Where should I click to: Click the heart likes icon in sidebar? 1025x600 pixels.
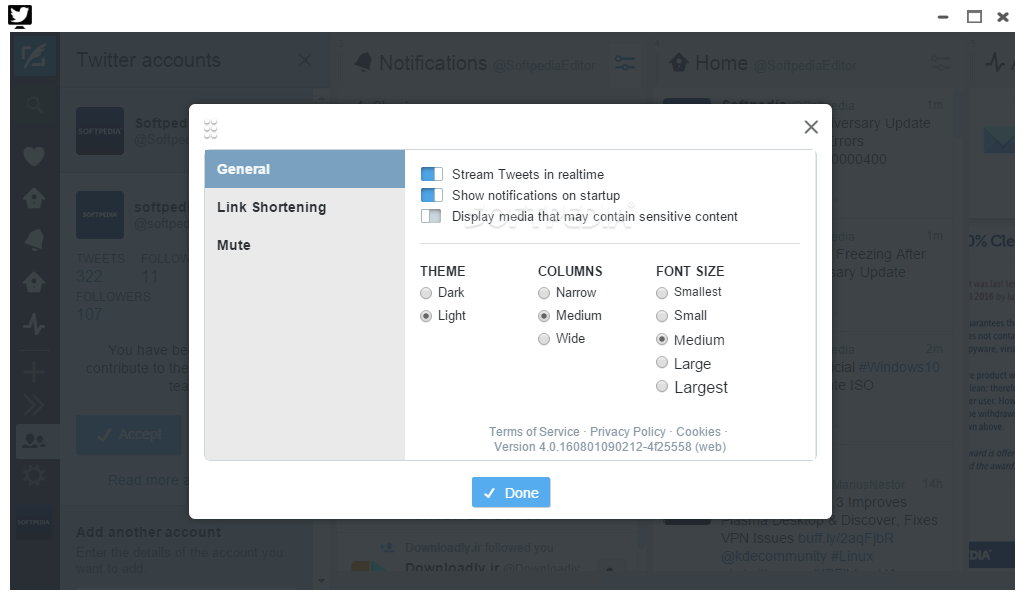tap(34, 156)
